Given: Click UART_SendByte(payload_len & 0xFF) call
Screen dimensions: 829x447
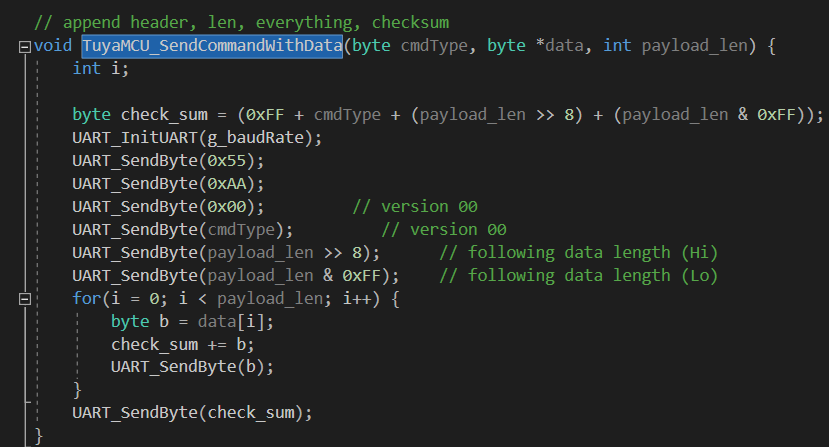Looking at the screenshot, I should pyautogui.click(x=236, y=276).
